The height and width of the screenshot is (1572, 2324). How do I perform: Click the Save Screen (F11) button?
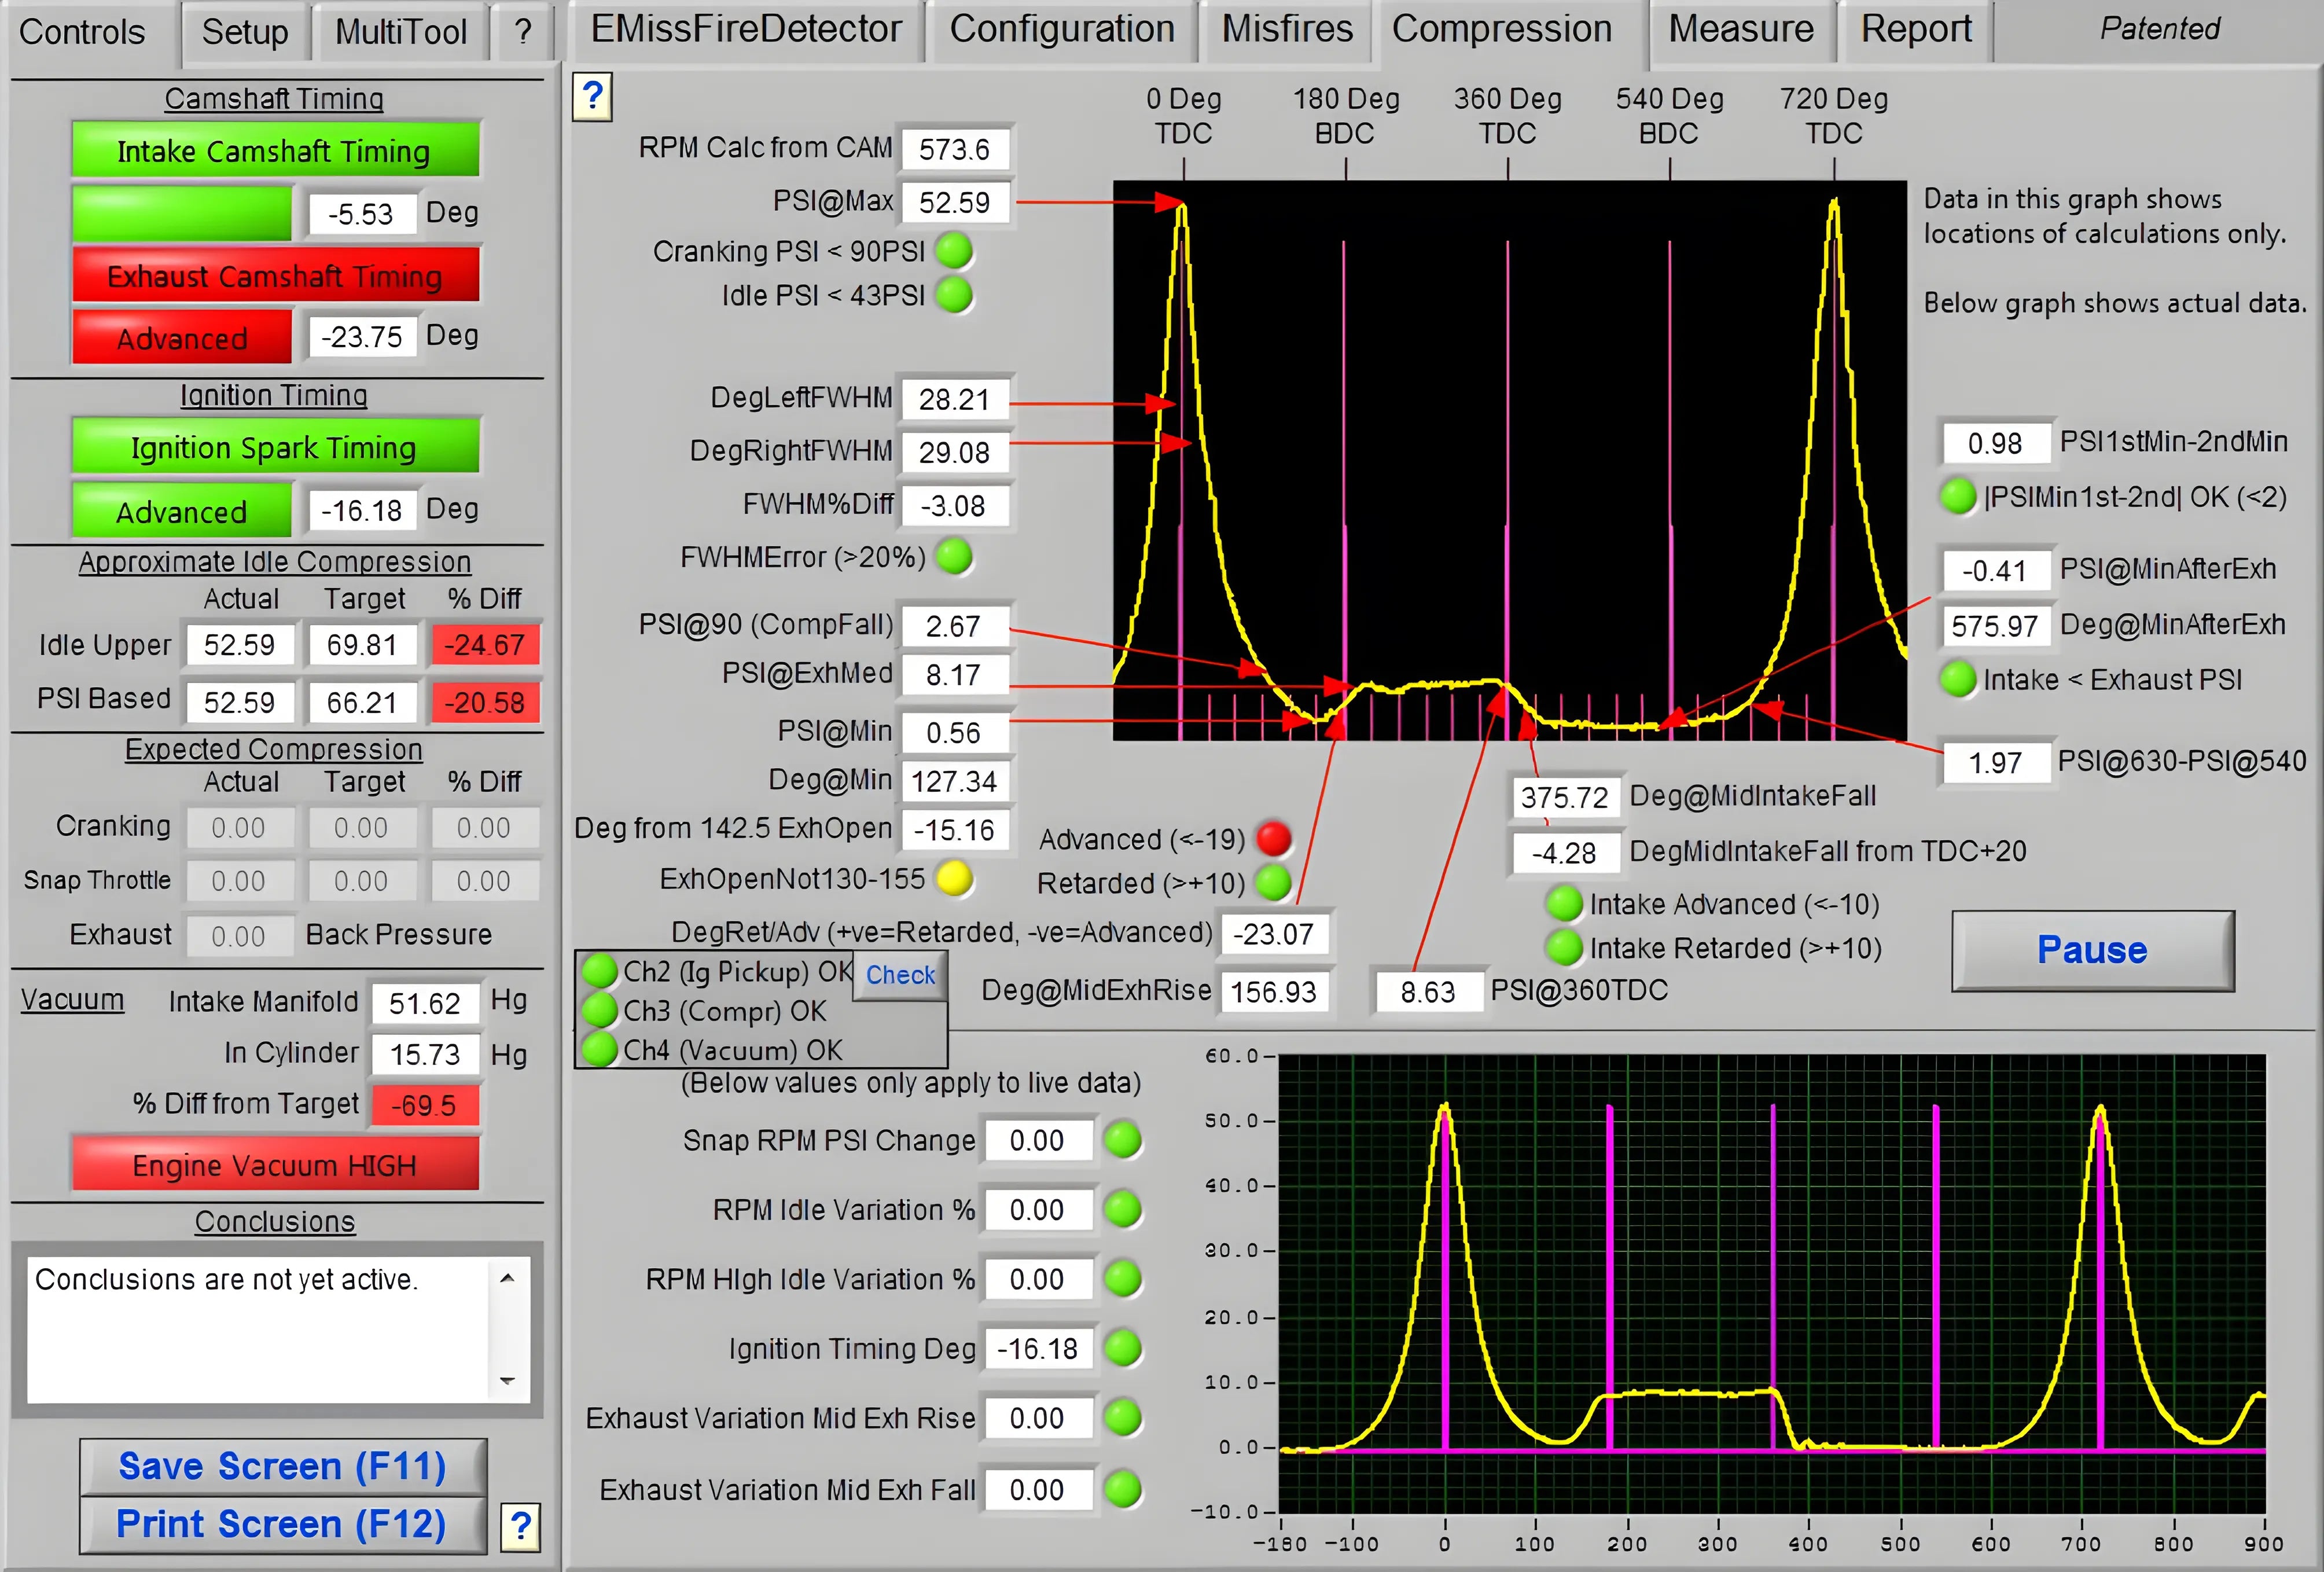(283, 1466)
